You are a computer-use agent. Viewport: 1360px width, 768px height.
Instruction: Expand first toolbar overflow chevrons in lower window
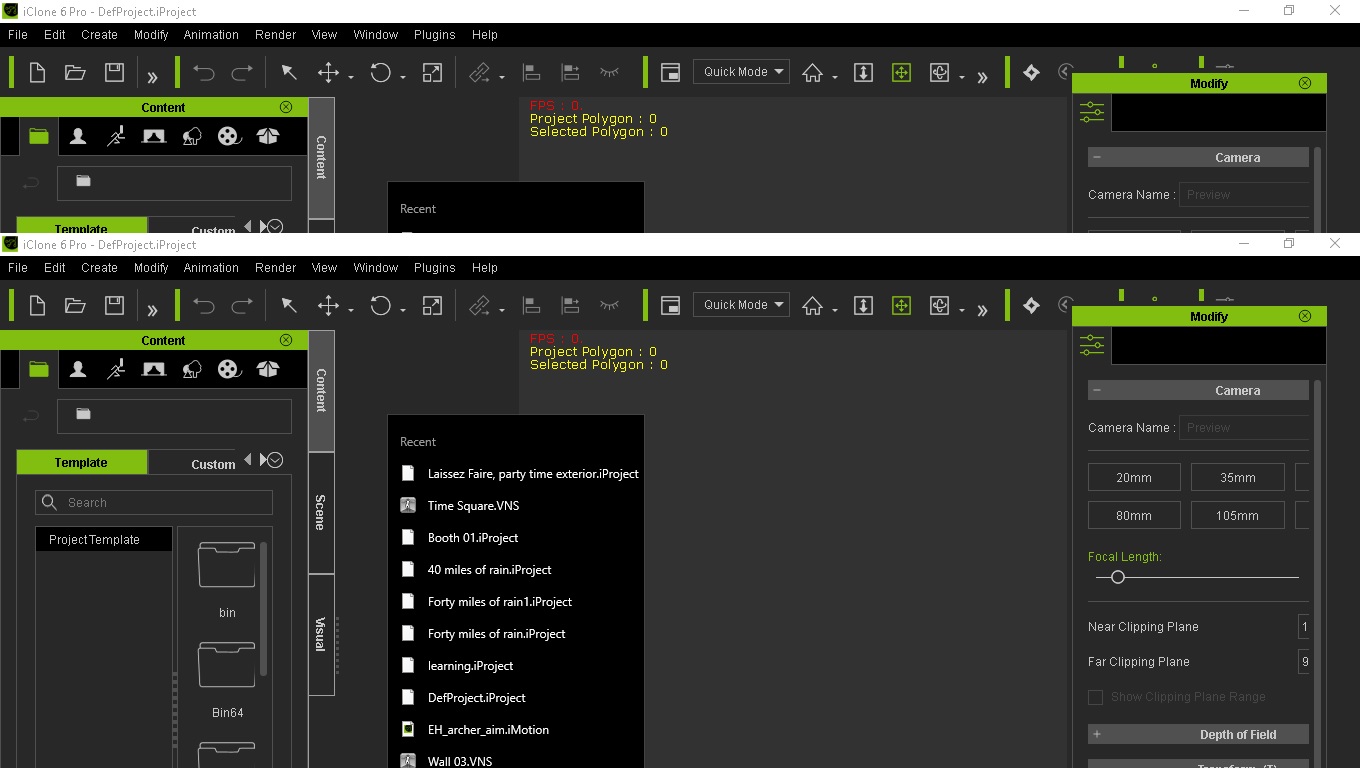[x=153, y=309]
